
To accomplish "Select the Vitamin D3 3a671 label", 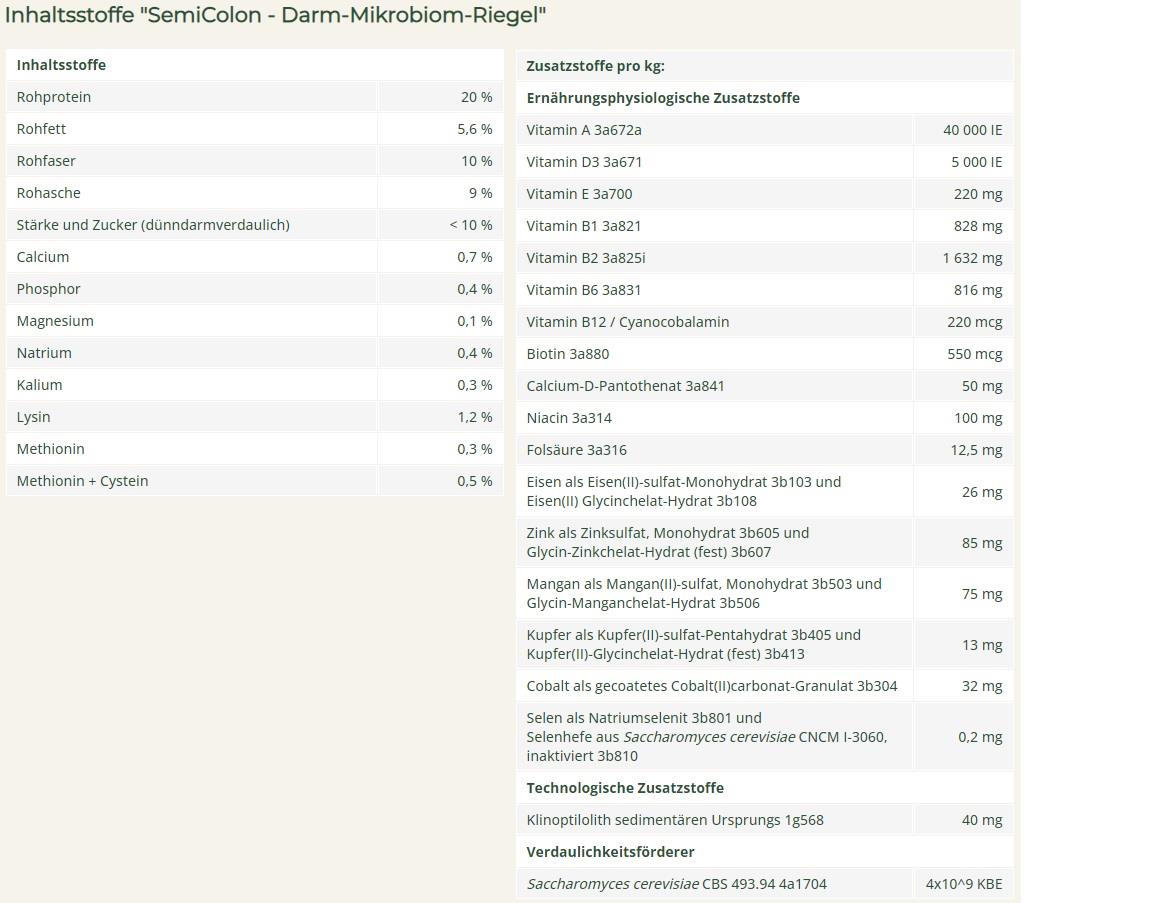I will 584,162.
